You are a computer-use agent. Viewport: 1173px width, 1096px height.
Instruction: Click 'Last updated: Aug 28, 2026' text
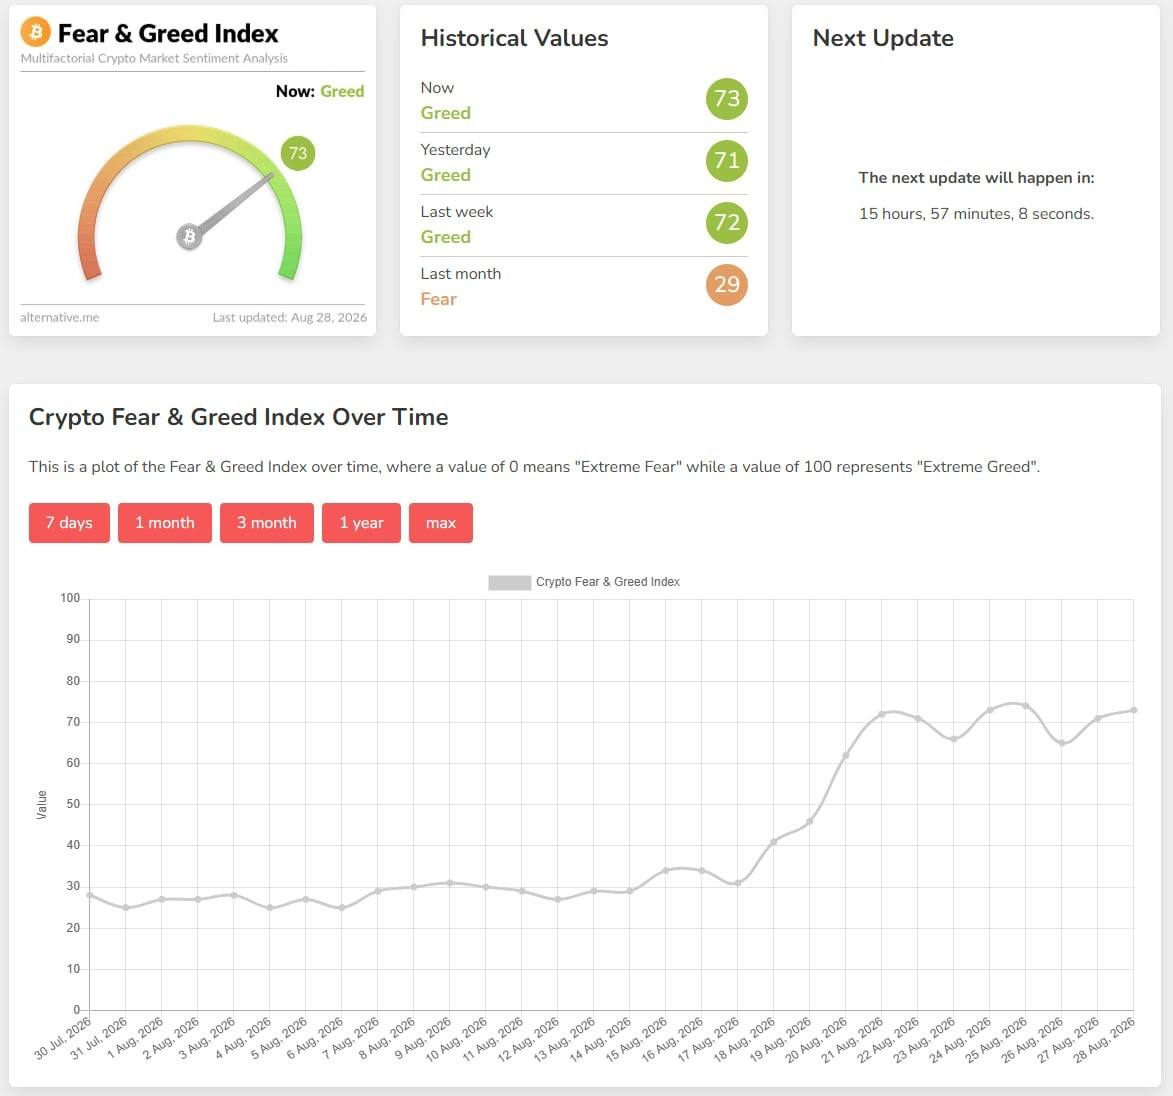click(290, 317)
